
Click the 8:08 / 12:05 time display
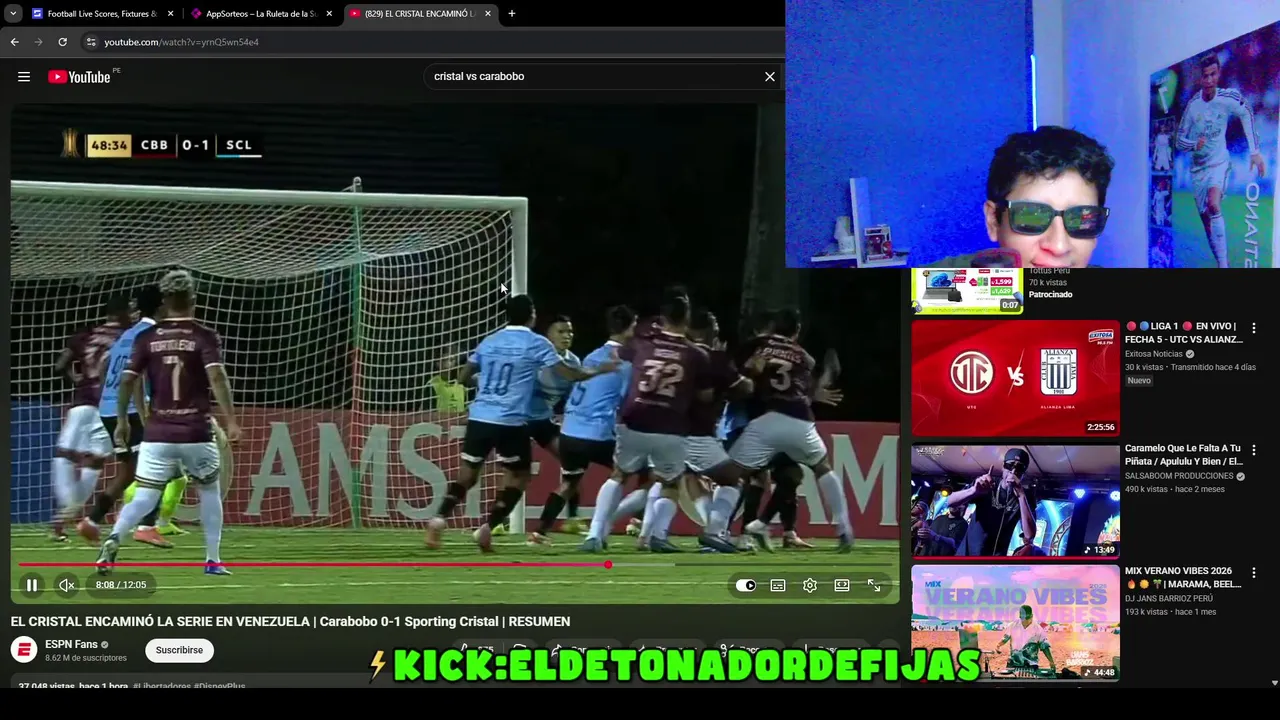point(121,585)
